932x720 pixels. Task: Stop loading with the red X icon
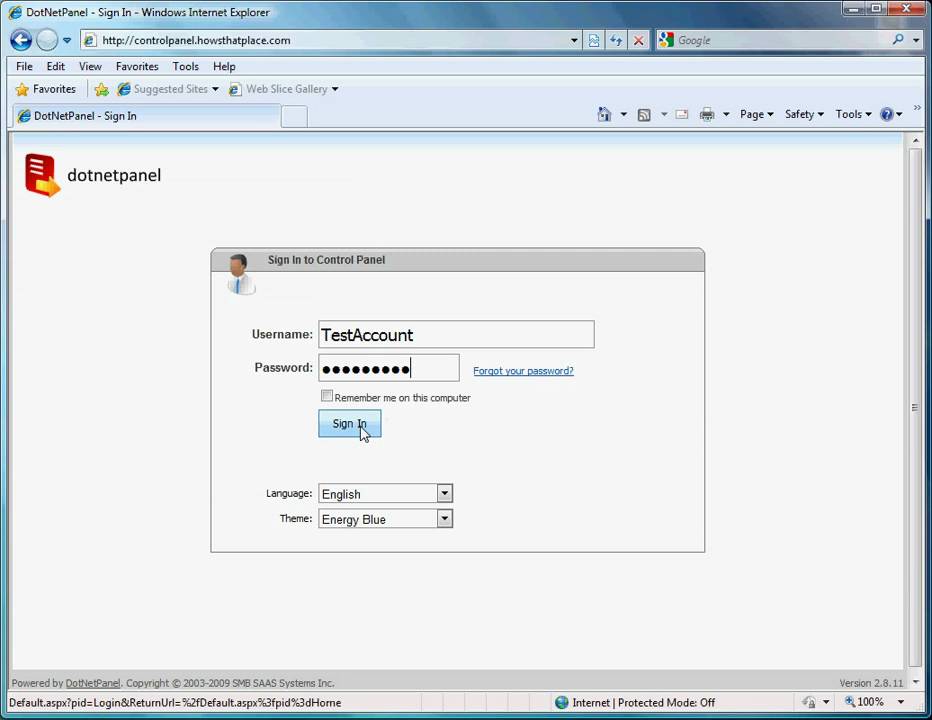638,40
